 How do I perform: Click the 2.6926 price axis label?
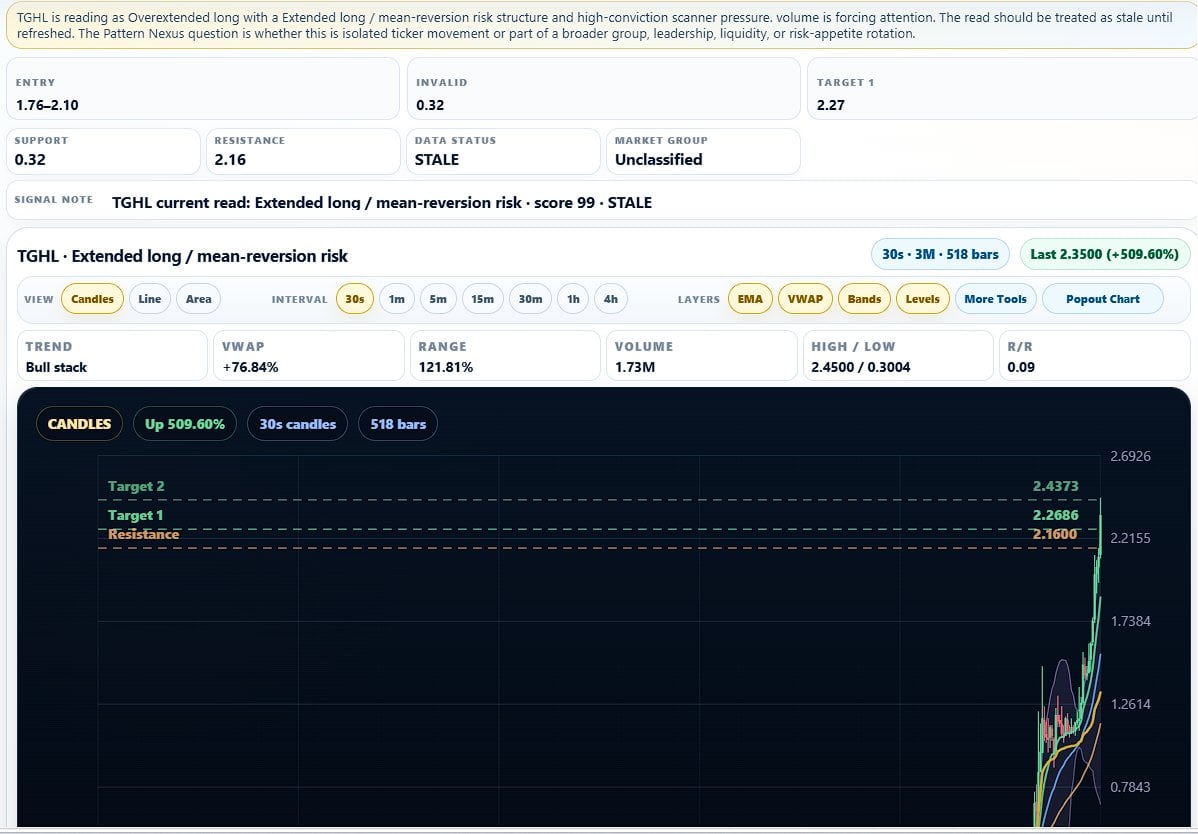tap(1130, 456)
